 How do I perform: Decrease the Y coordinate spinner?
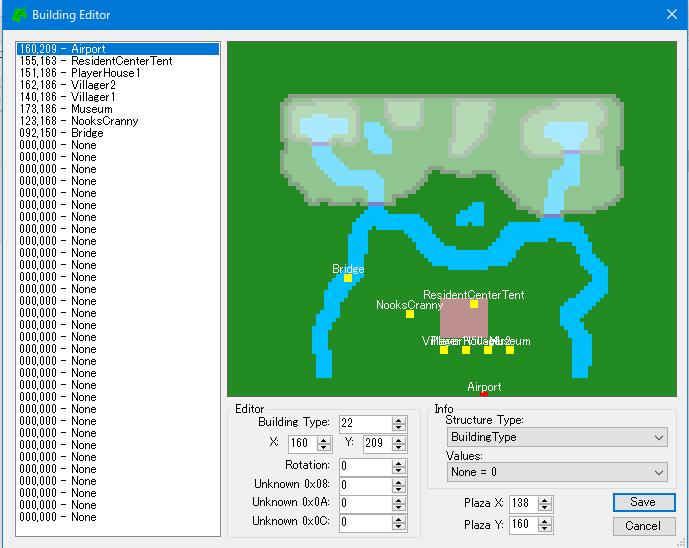point(399,447)
